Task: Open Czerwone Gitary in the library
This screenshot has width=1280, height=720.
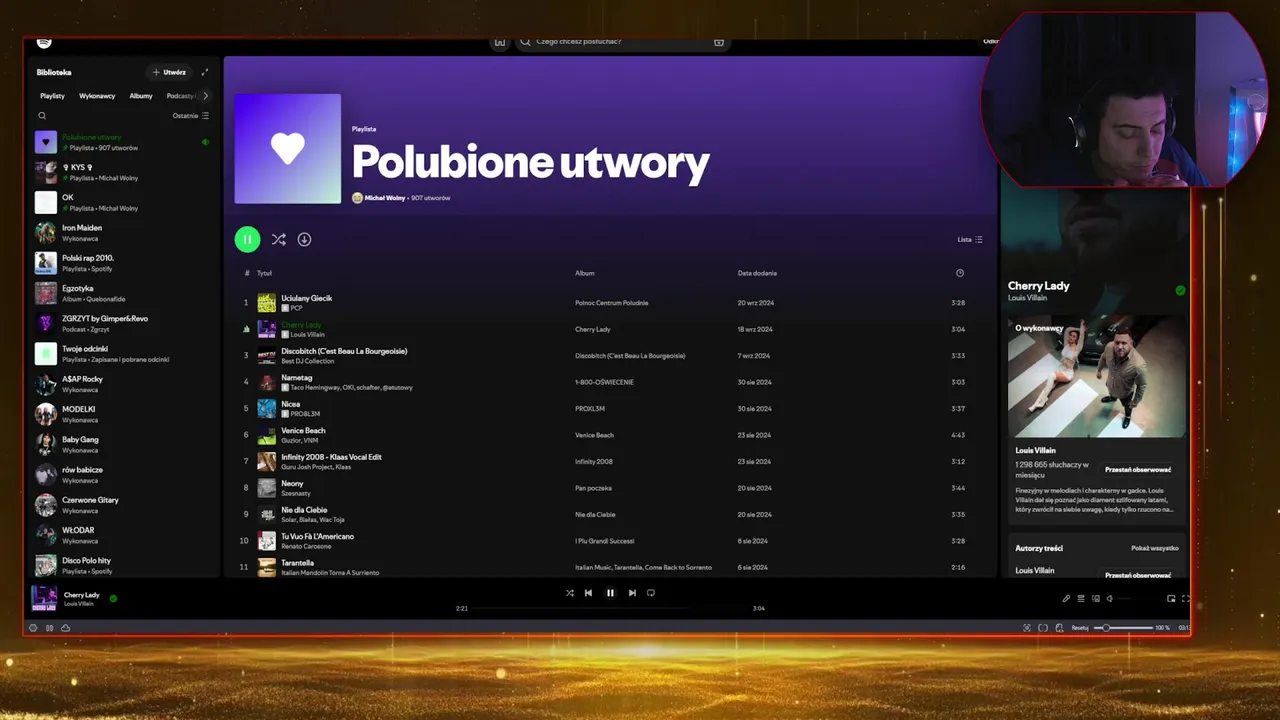Action: tap(122, 505)
